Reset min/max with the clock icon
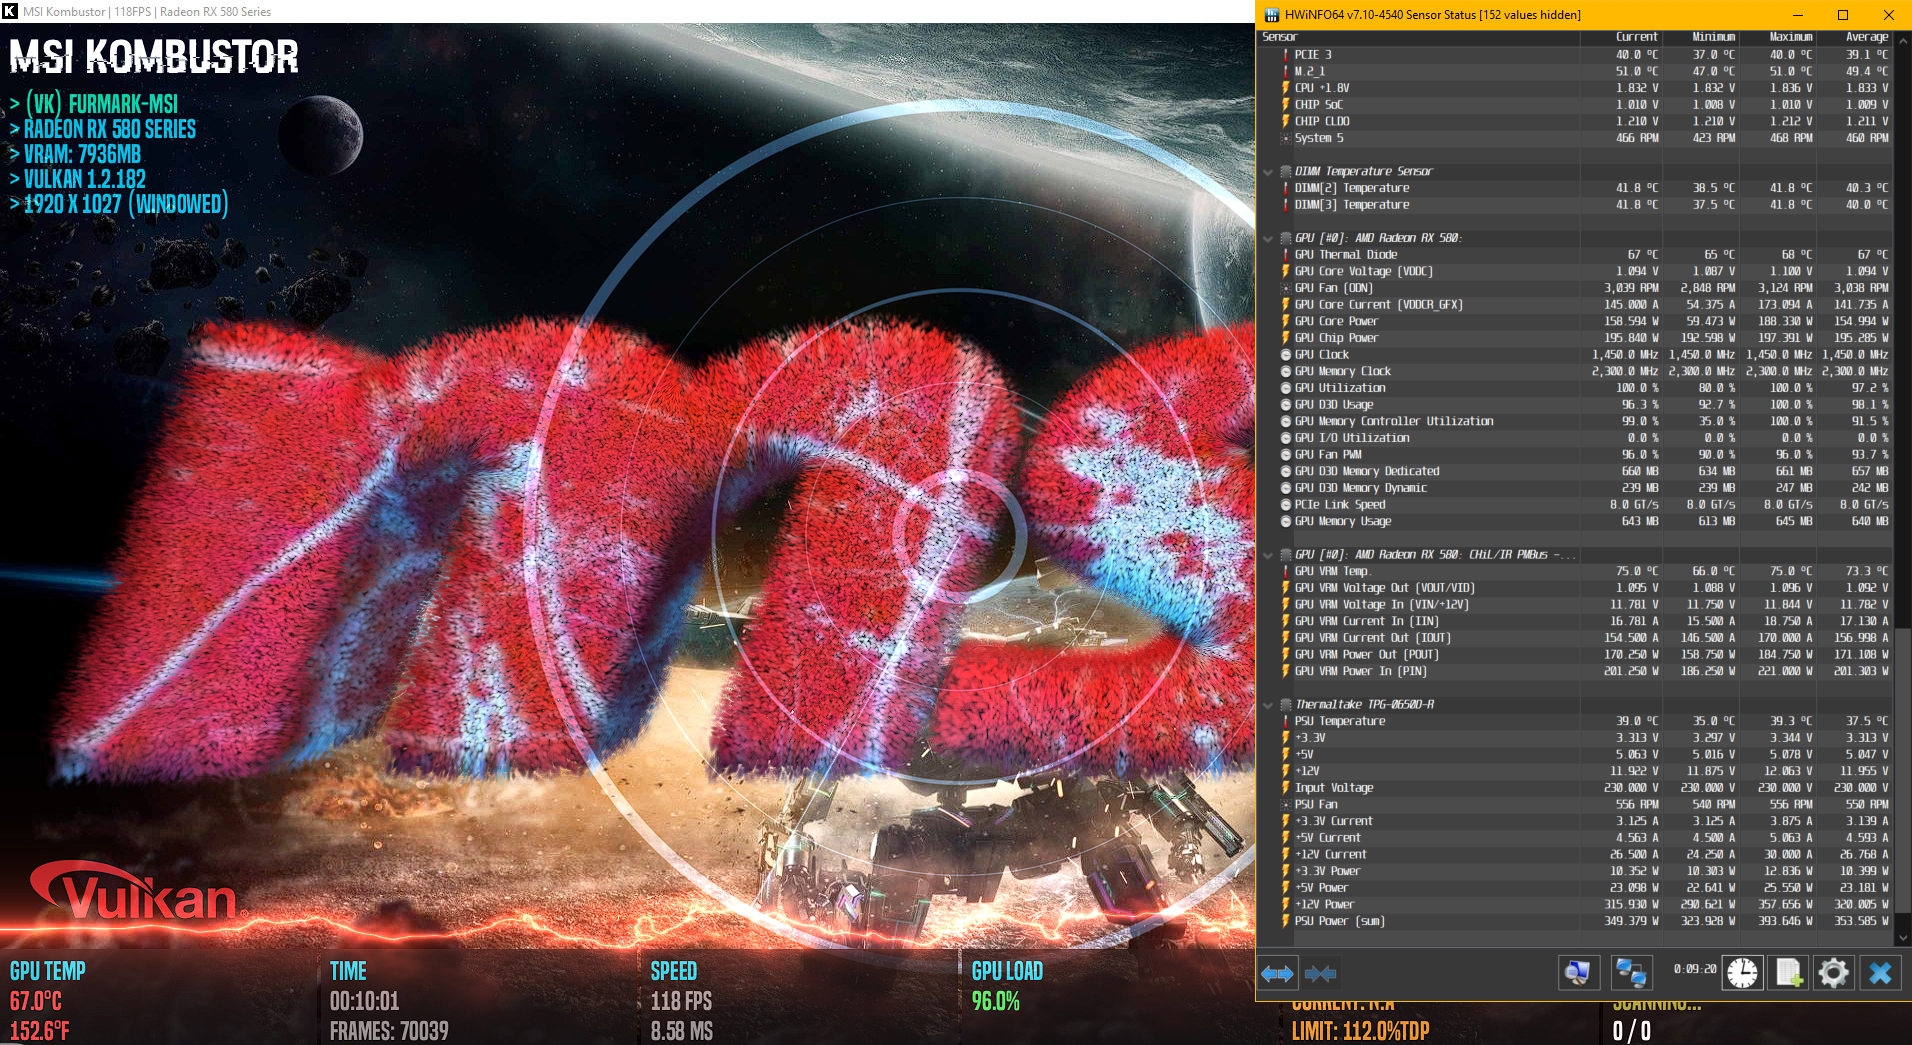 click(x=1742, y=972)
